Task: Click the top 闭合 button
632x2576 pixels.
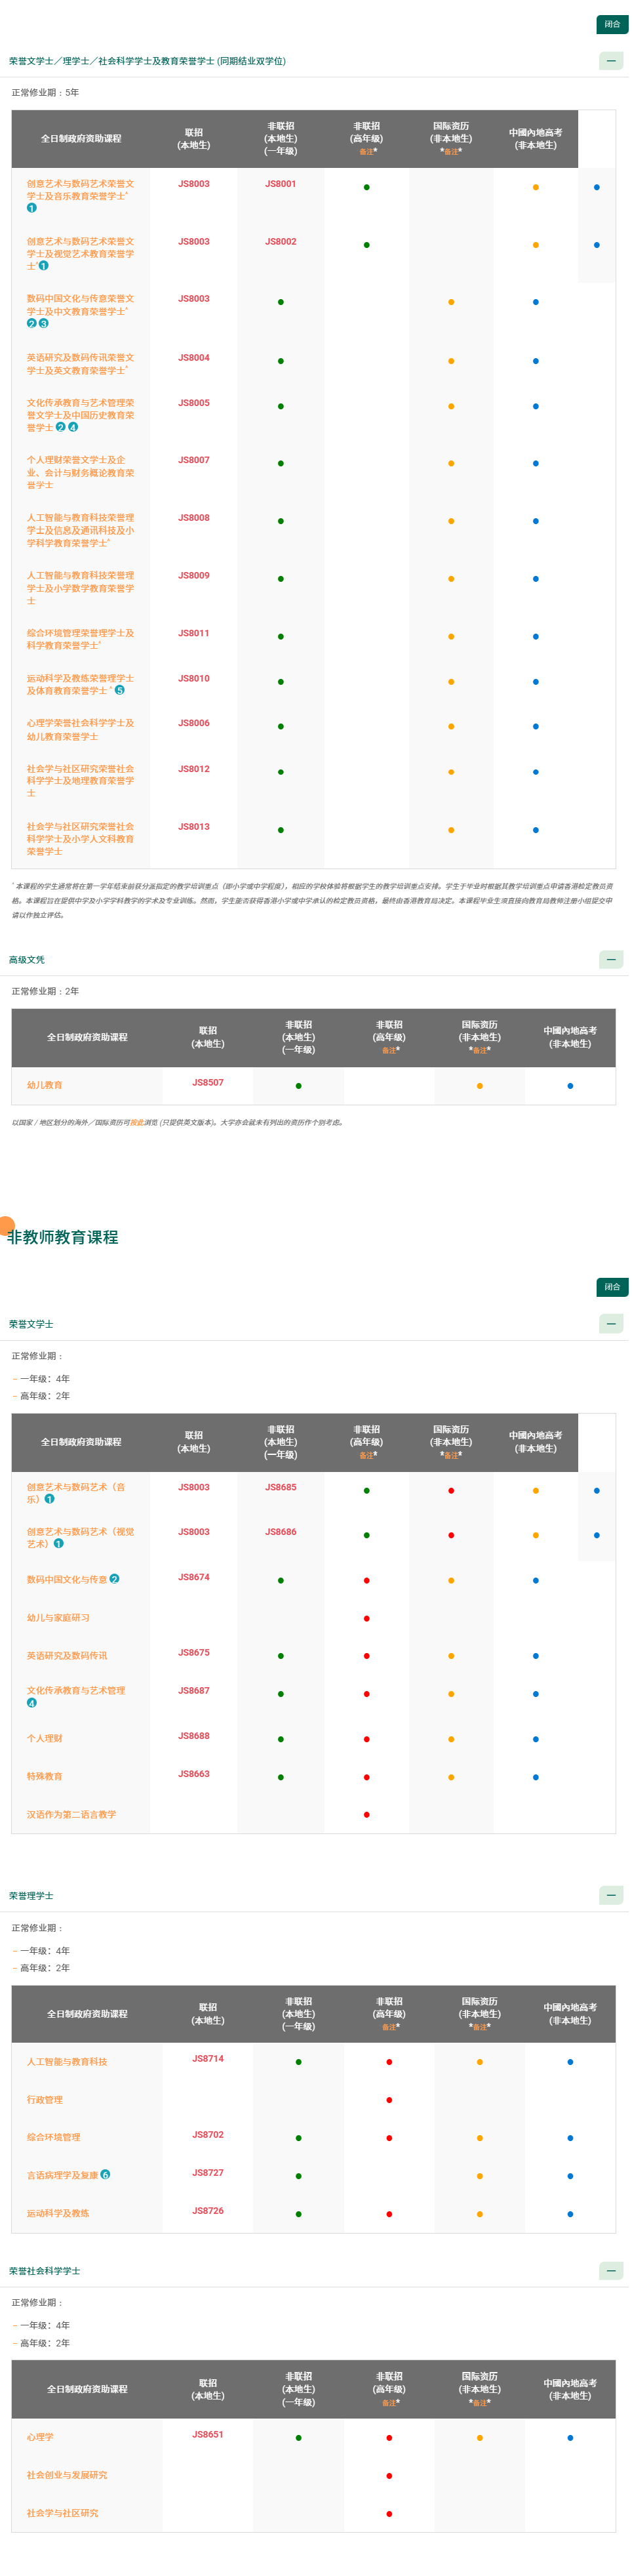Action: [x=612, y=24]
